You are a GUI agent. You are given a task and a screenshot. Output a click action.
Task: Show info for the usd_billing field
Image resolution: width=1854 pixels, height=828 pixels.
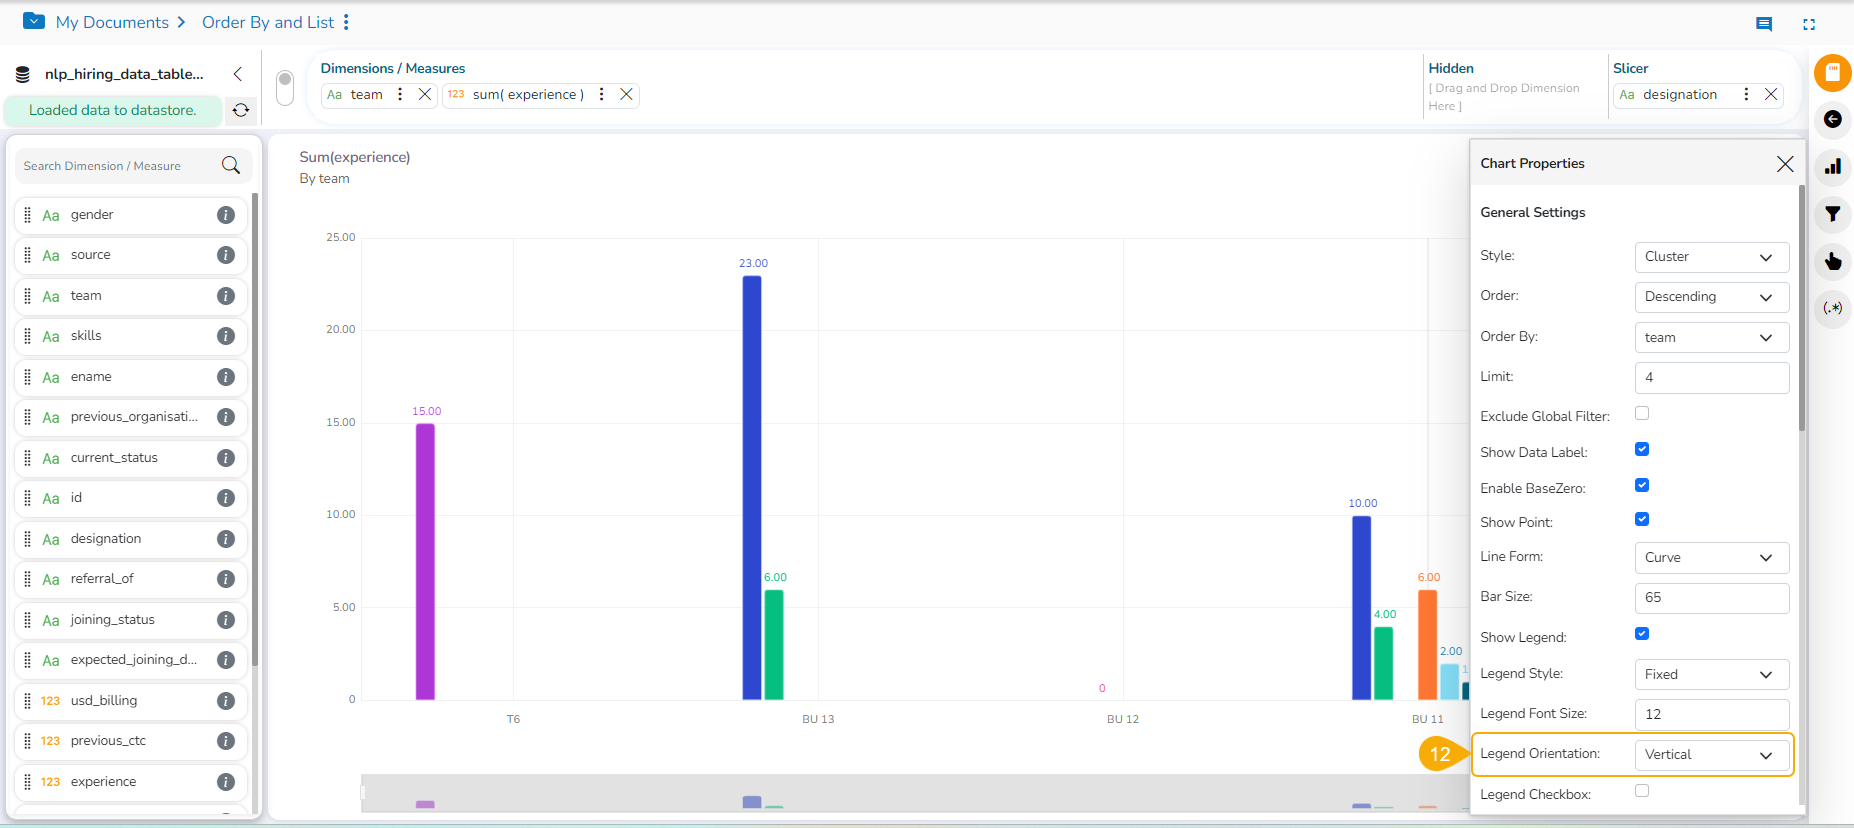(x=226, y=701)
